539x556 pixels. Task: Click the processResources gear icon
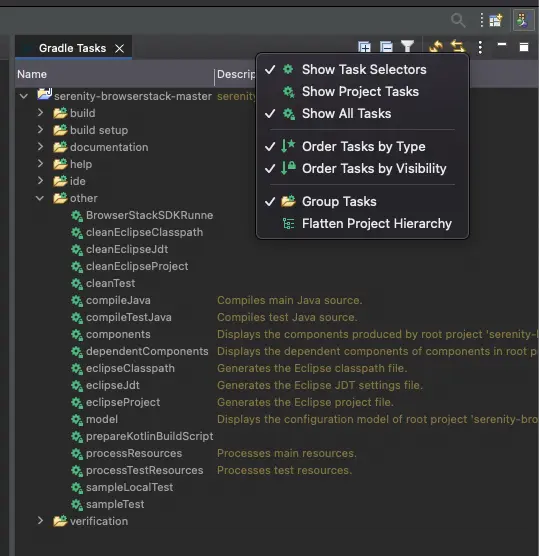click(x=77, y=454)
